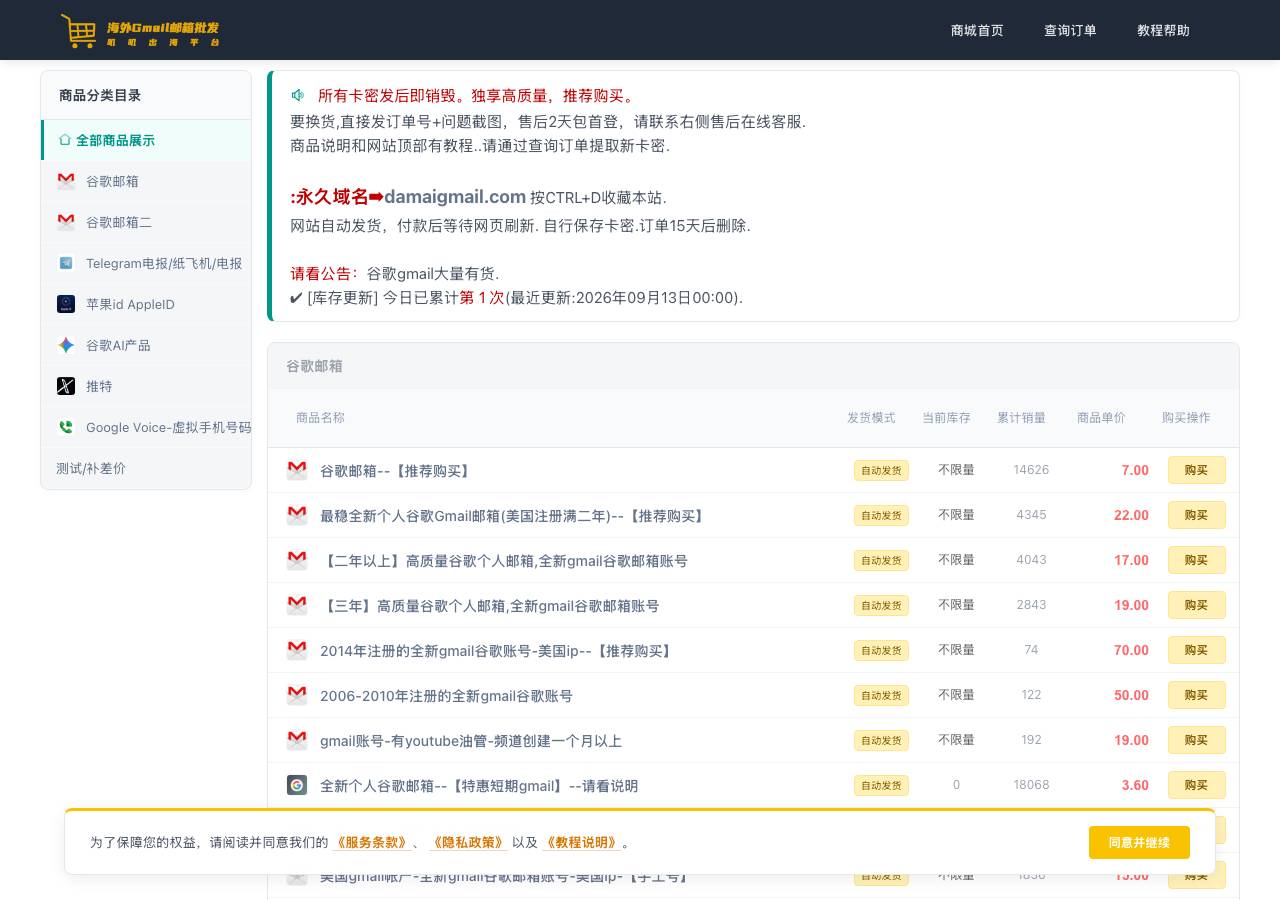The width and height of the screenshot is (1280, 900).
Task: Buy the 【特惠短期gmail】 item priced 3.60
Action: [x=1196, y=785]
